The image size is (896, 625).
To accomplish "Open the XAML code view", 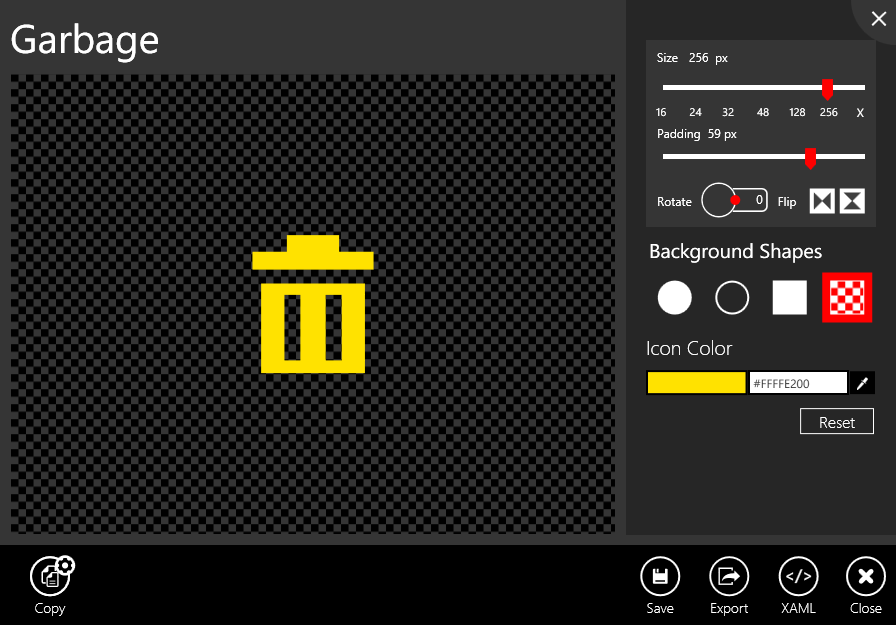I will (798, 576).
